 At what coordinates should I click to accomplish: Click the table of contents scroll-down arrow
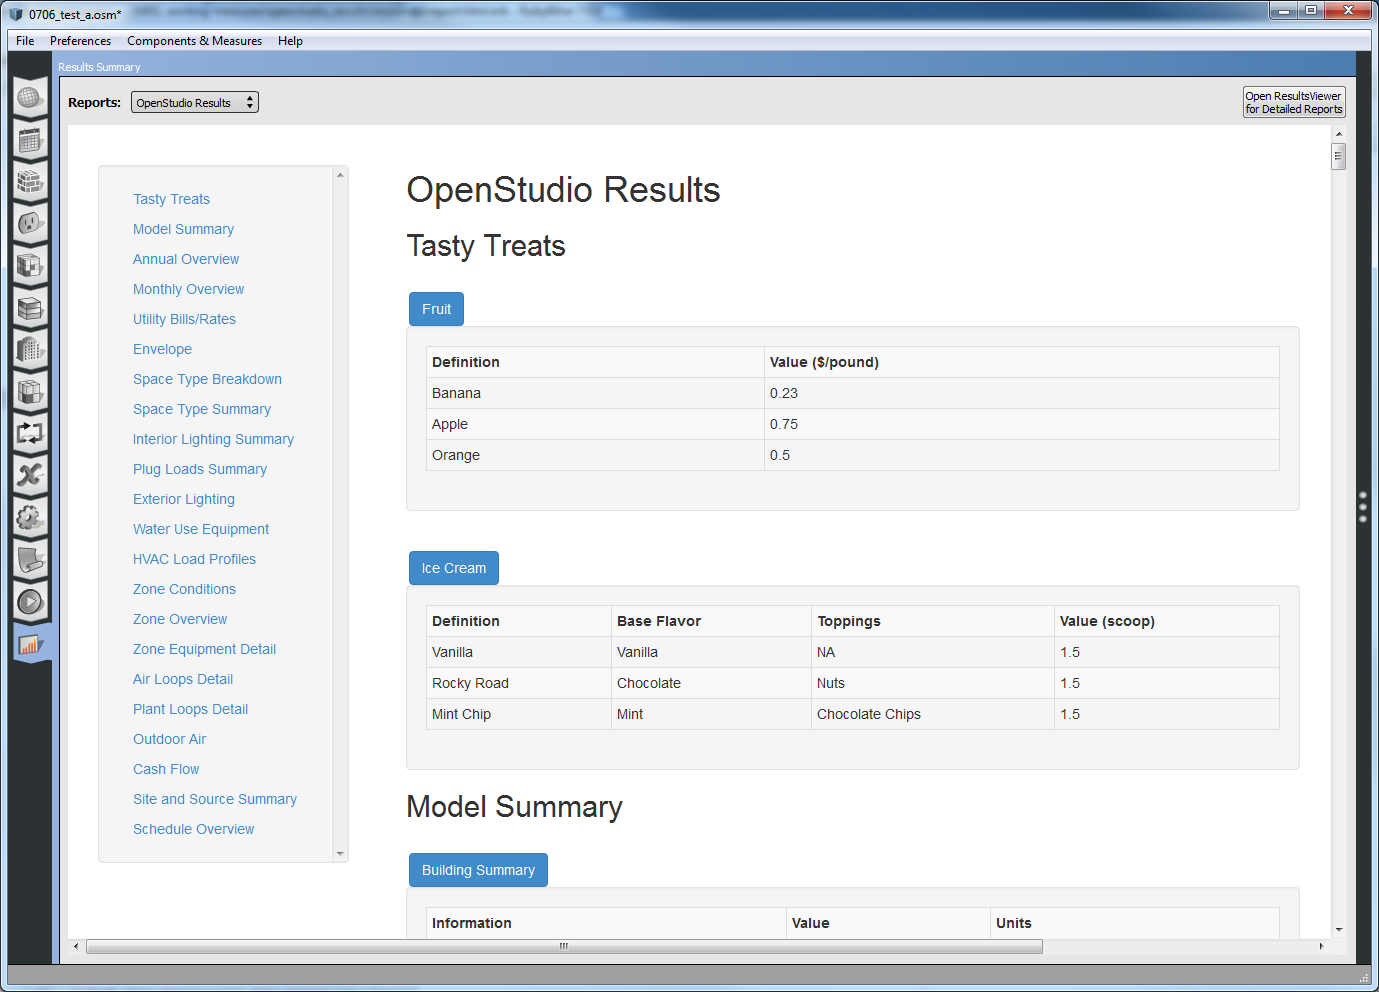point(340,854)
